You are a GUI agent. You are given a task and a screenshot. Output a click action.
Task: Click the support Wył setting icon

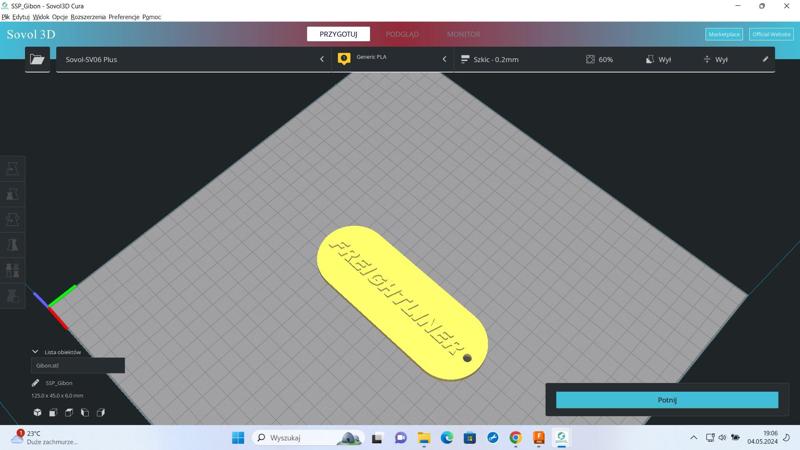tap(649, 59)
